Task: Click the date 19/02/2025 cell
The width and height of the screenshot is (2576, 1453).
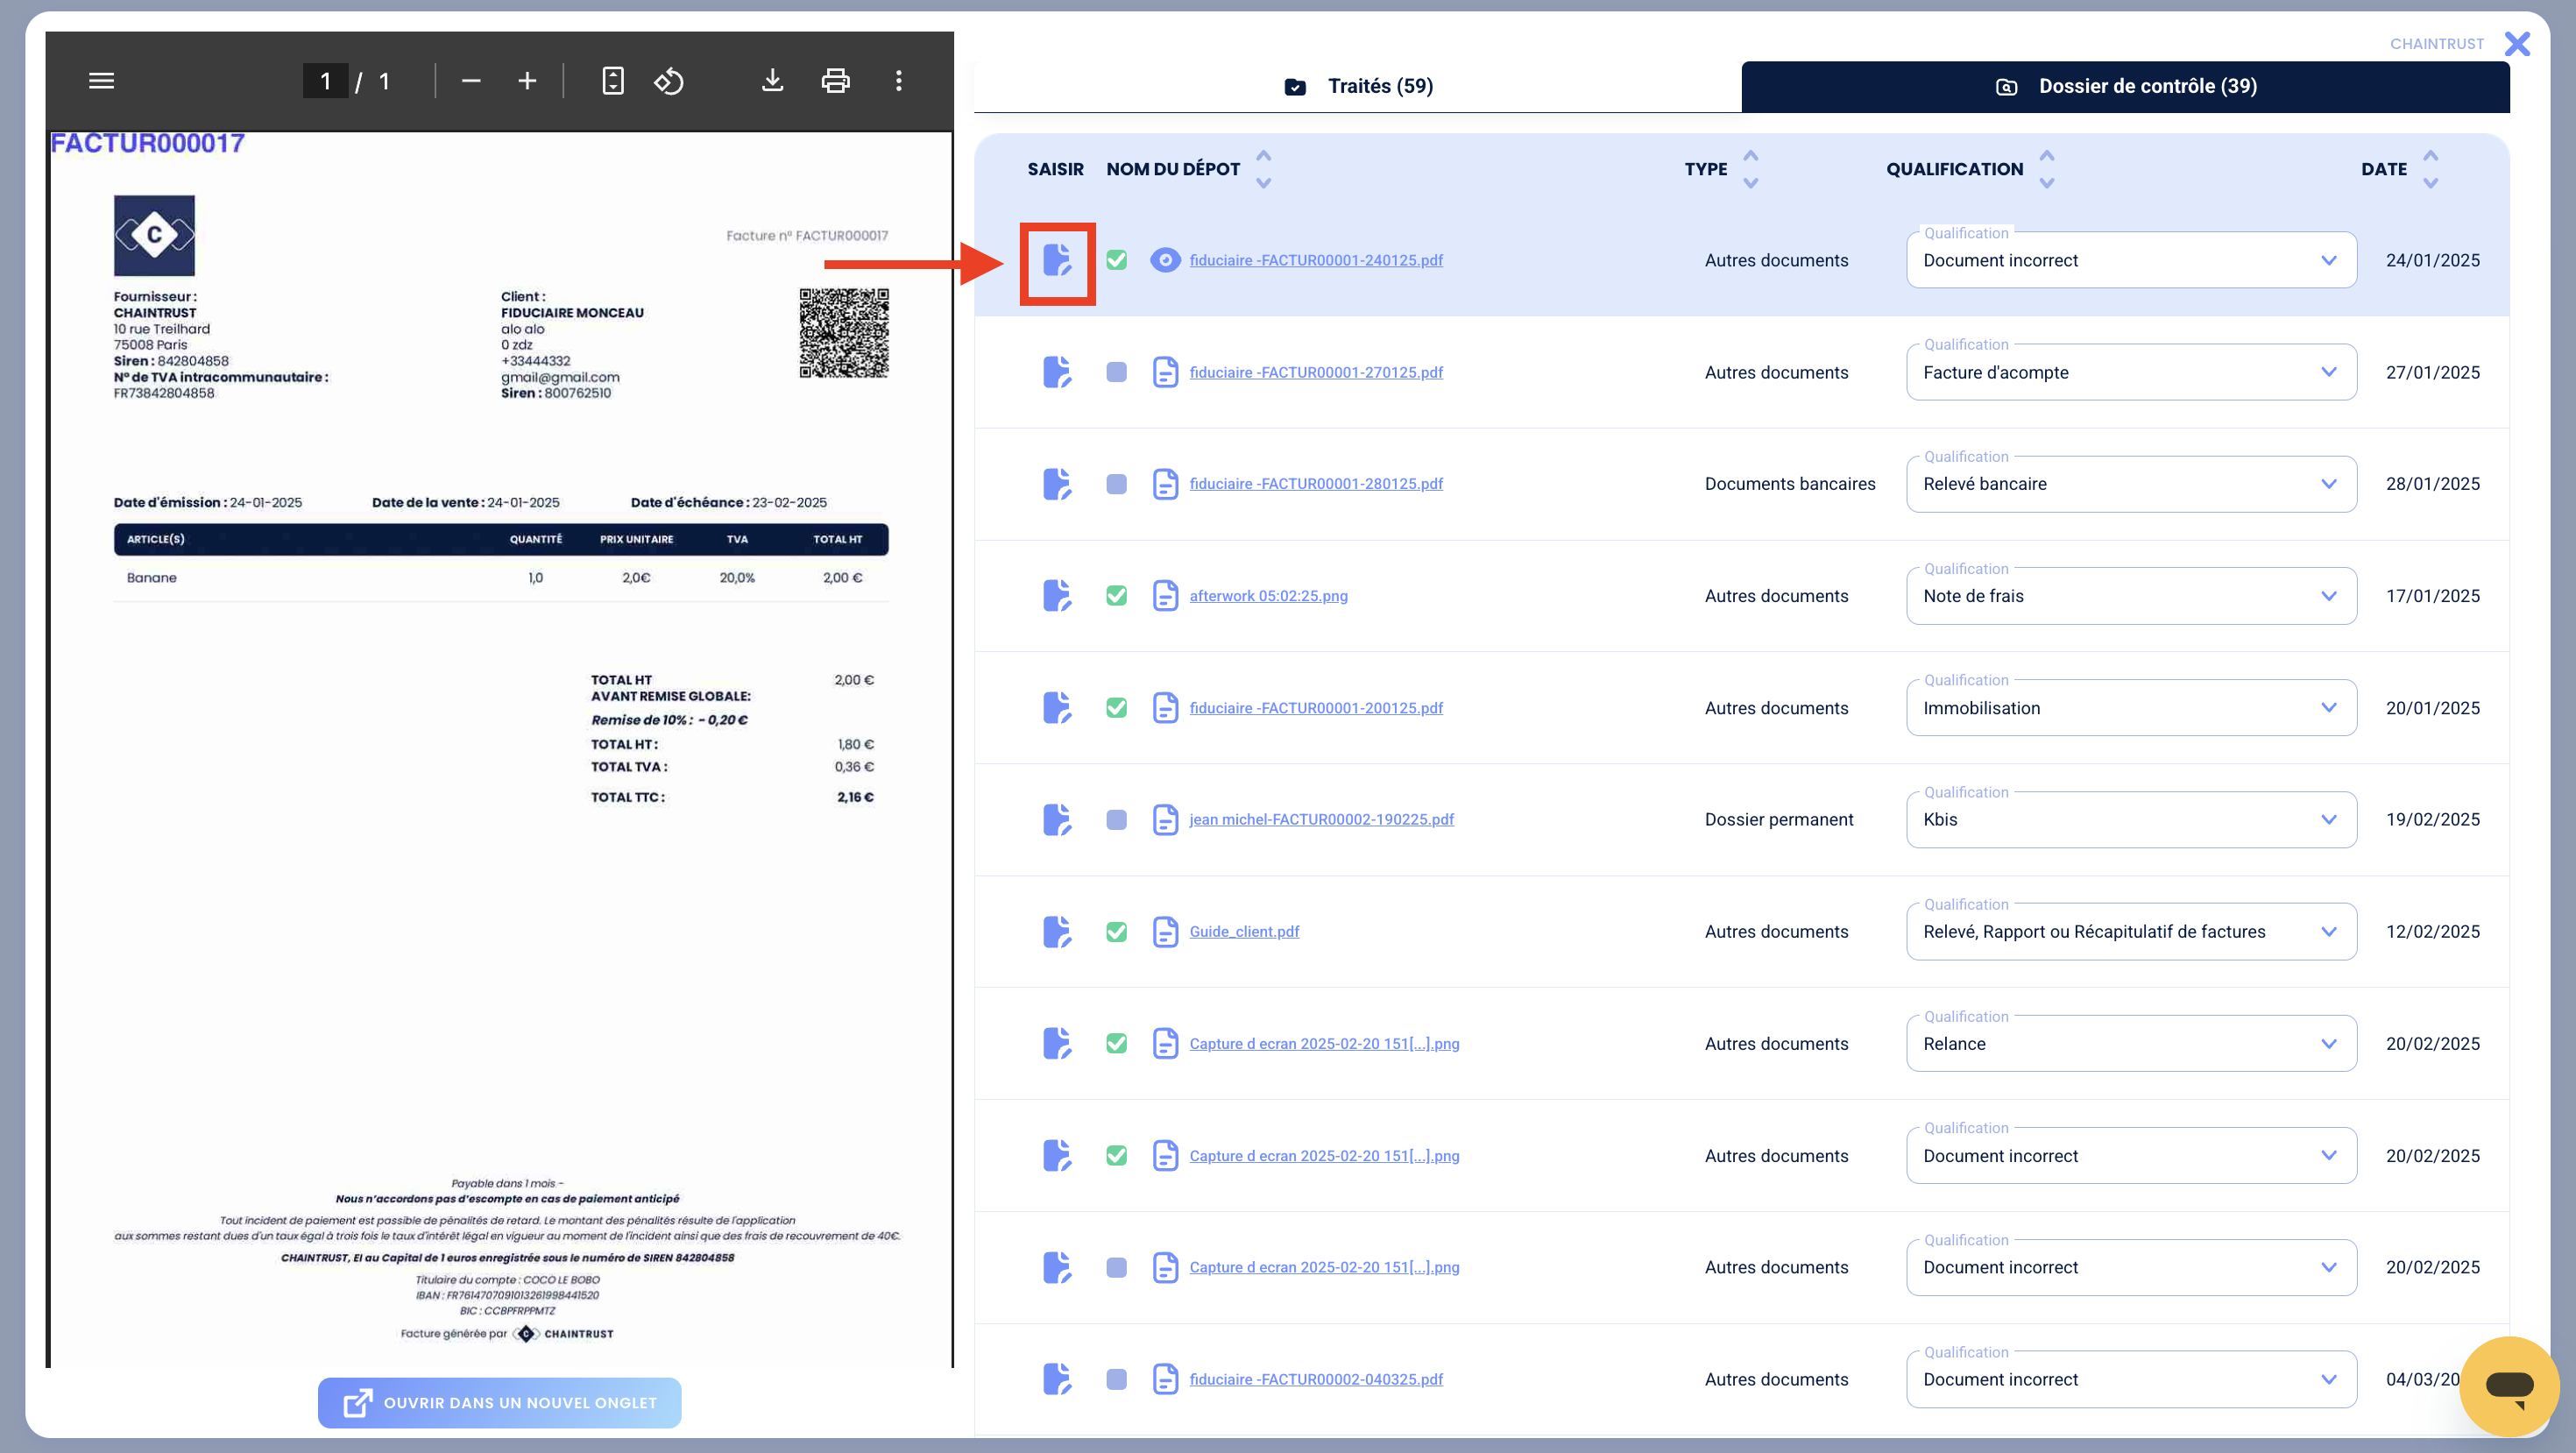Action: pos(2432,820)
